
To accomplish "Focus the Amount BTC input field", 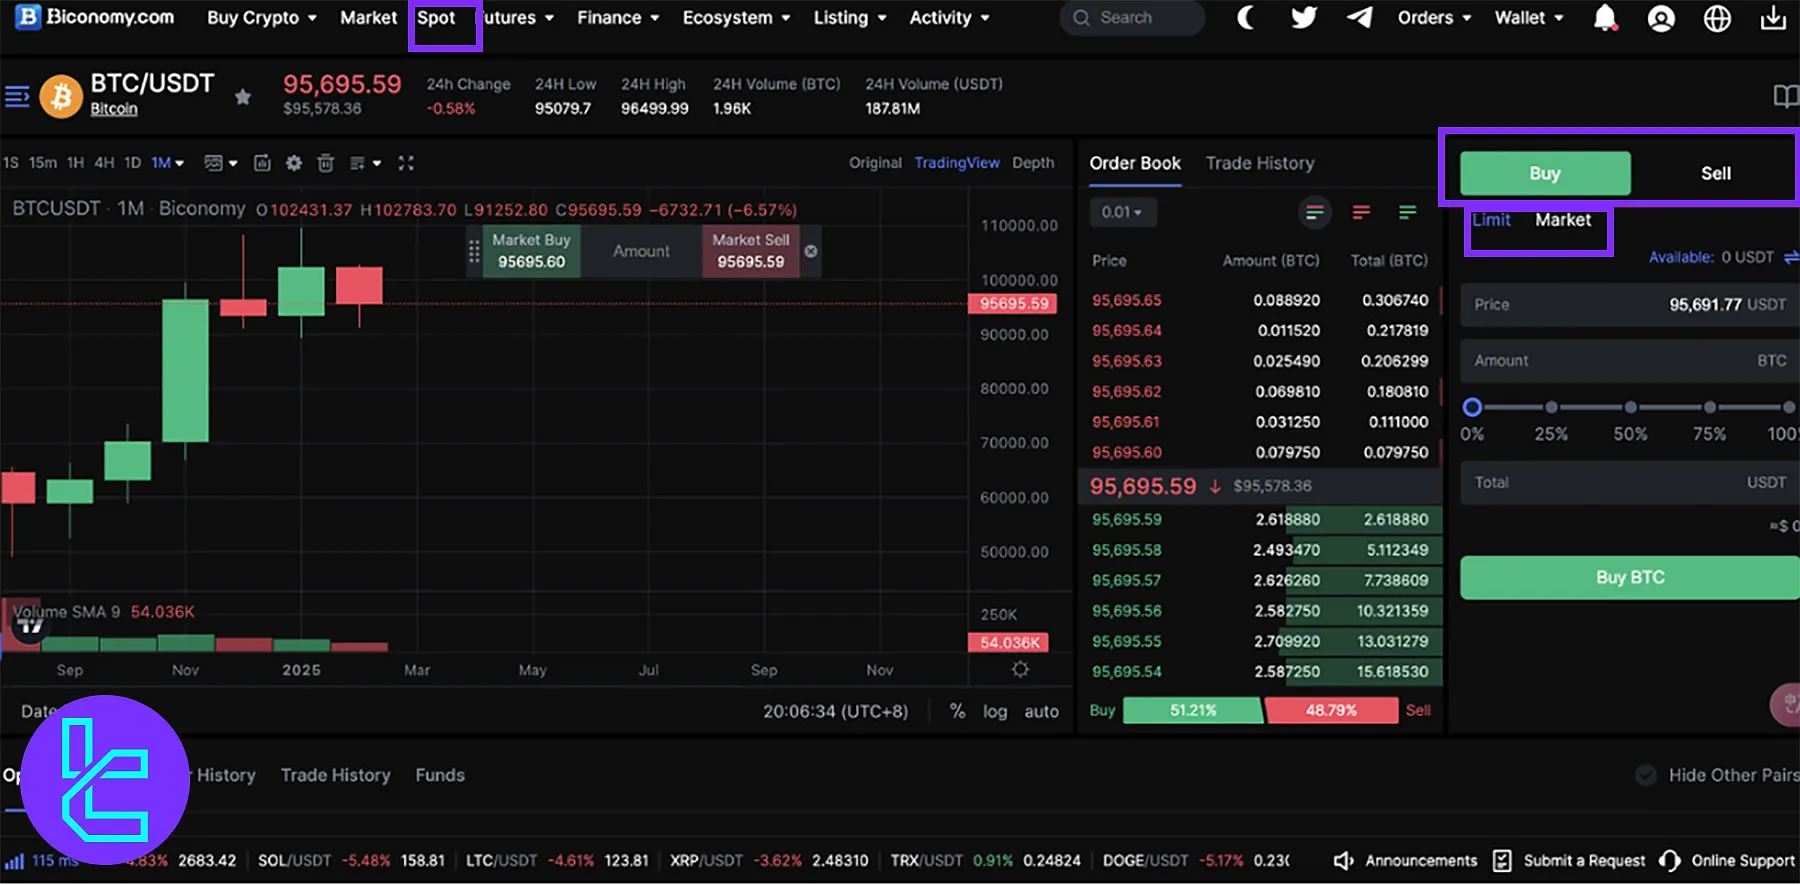I will (1630, 361).
